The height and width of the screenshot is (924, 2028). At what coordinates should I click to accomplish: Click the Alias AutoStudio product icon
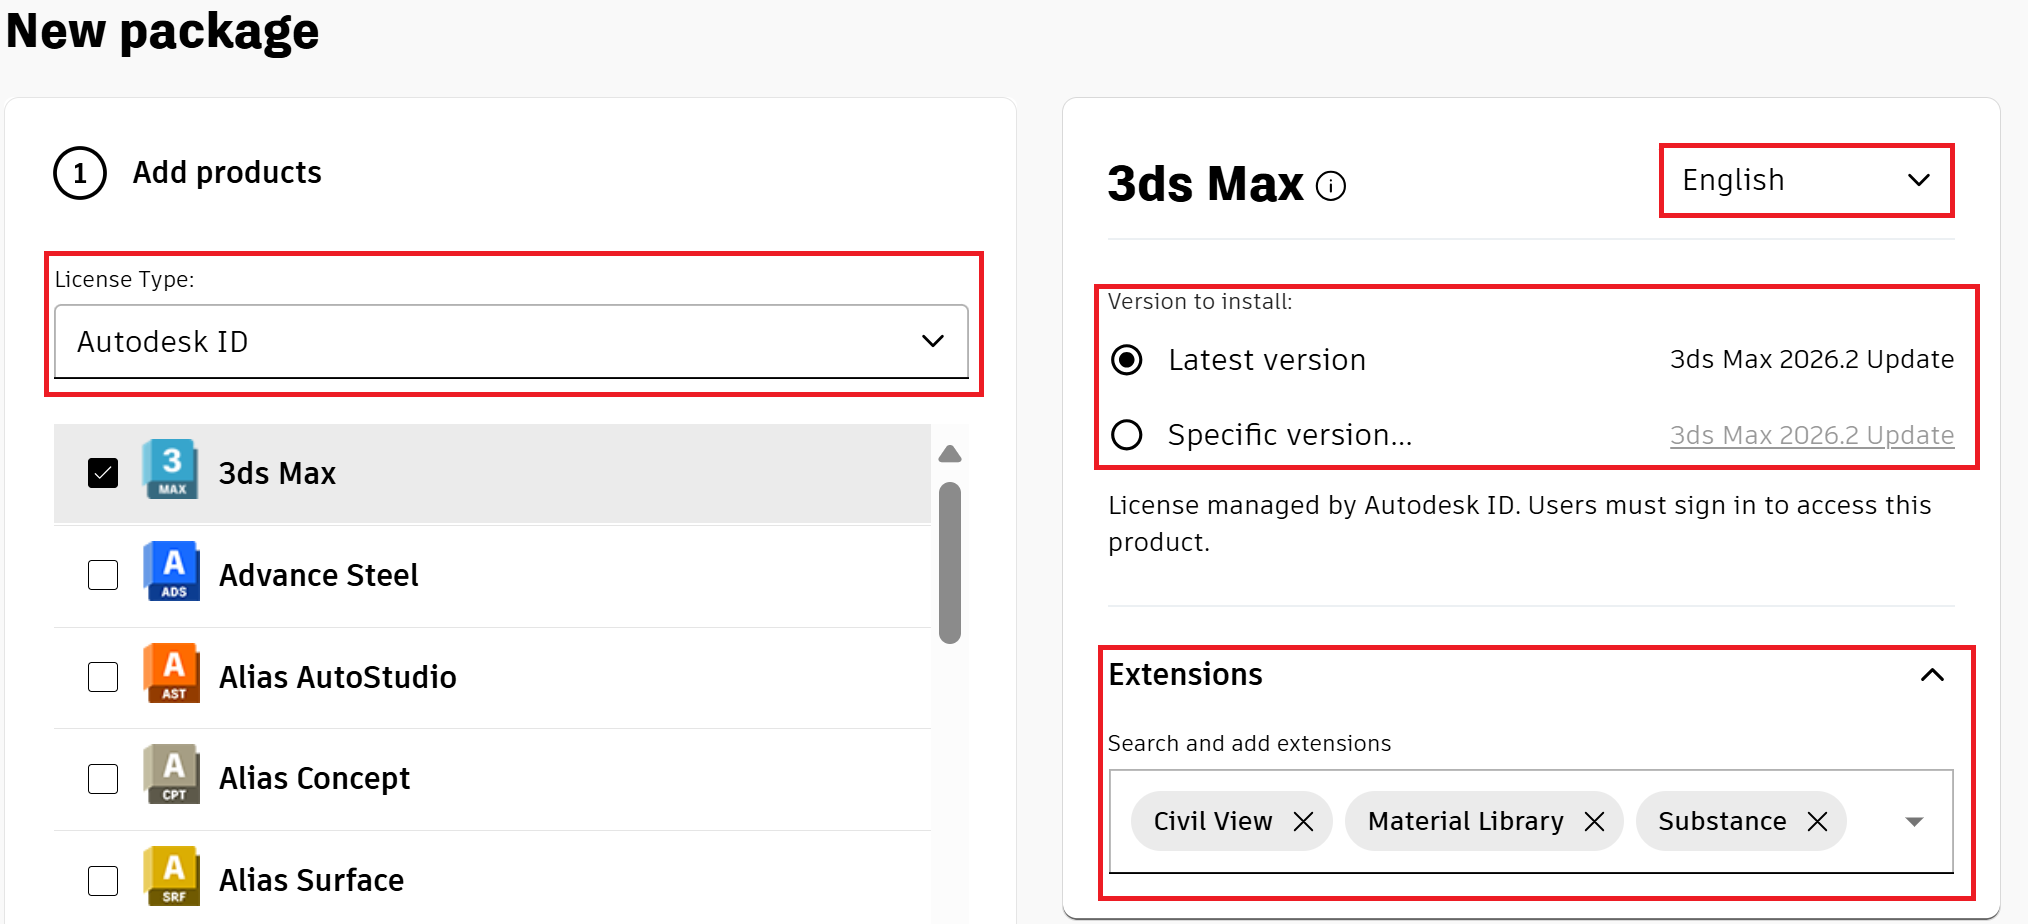pos(170,675)
